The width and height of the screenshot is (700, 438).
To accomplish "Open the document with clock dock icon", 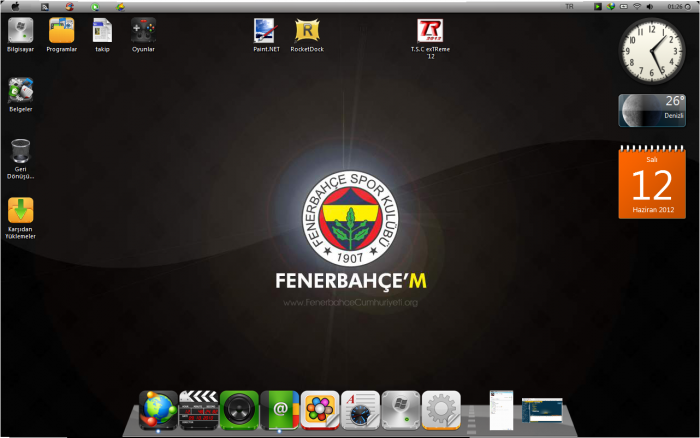I will click(x=360, y=410).
